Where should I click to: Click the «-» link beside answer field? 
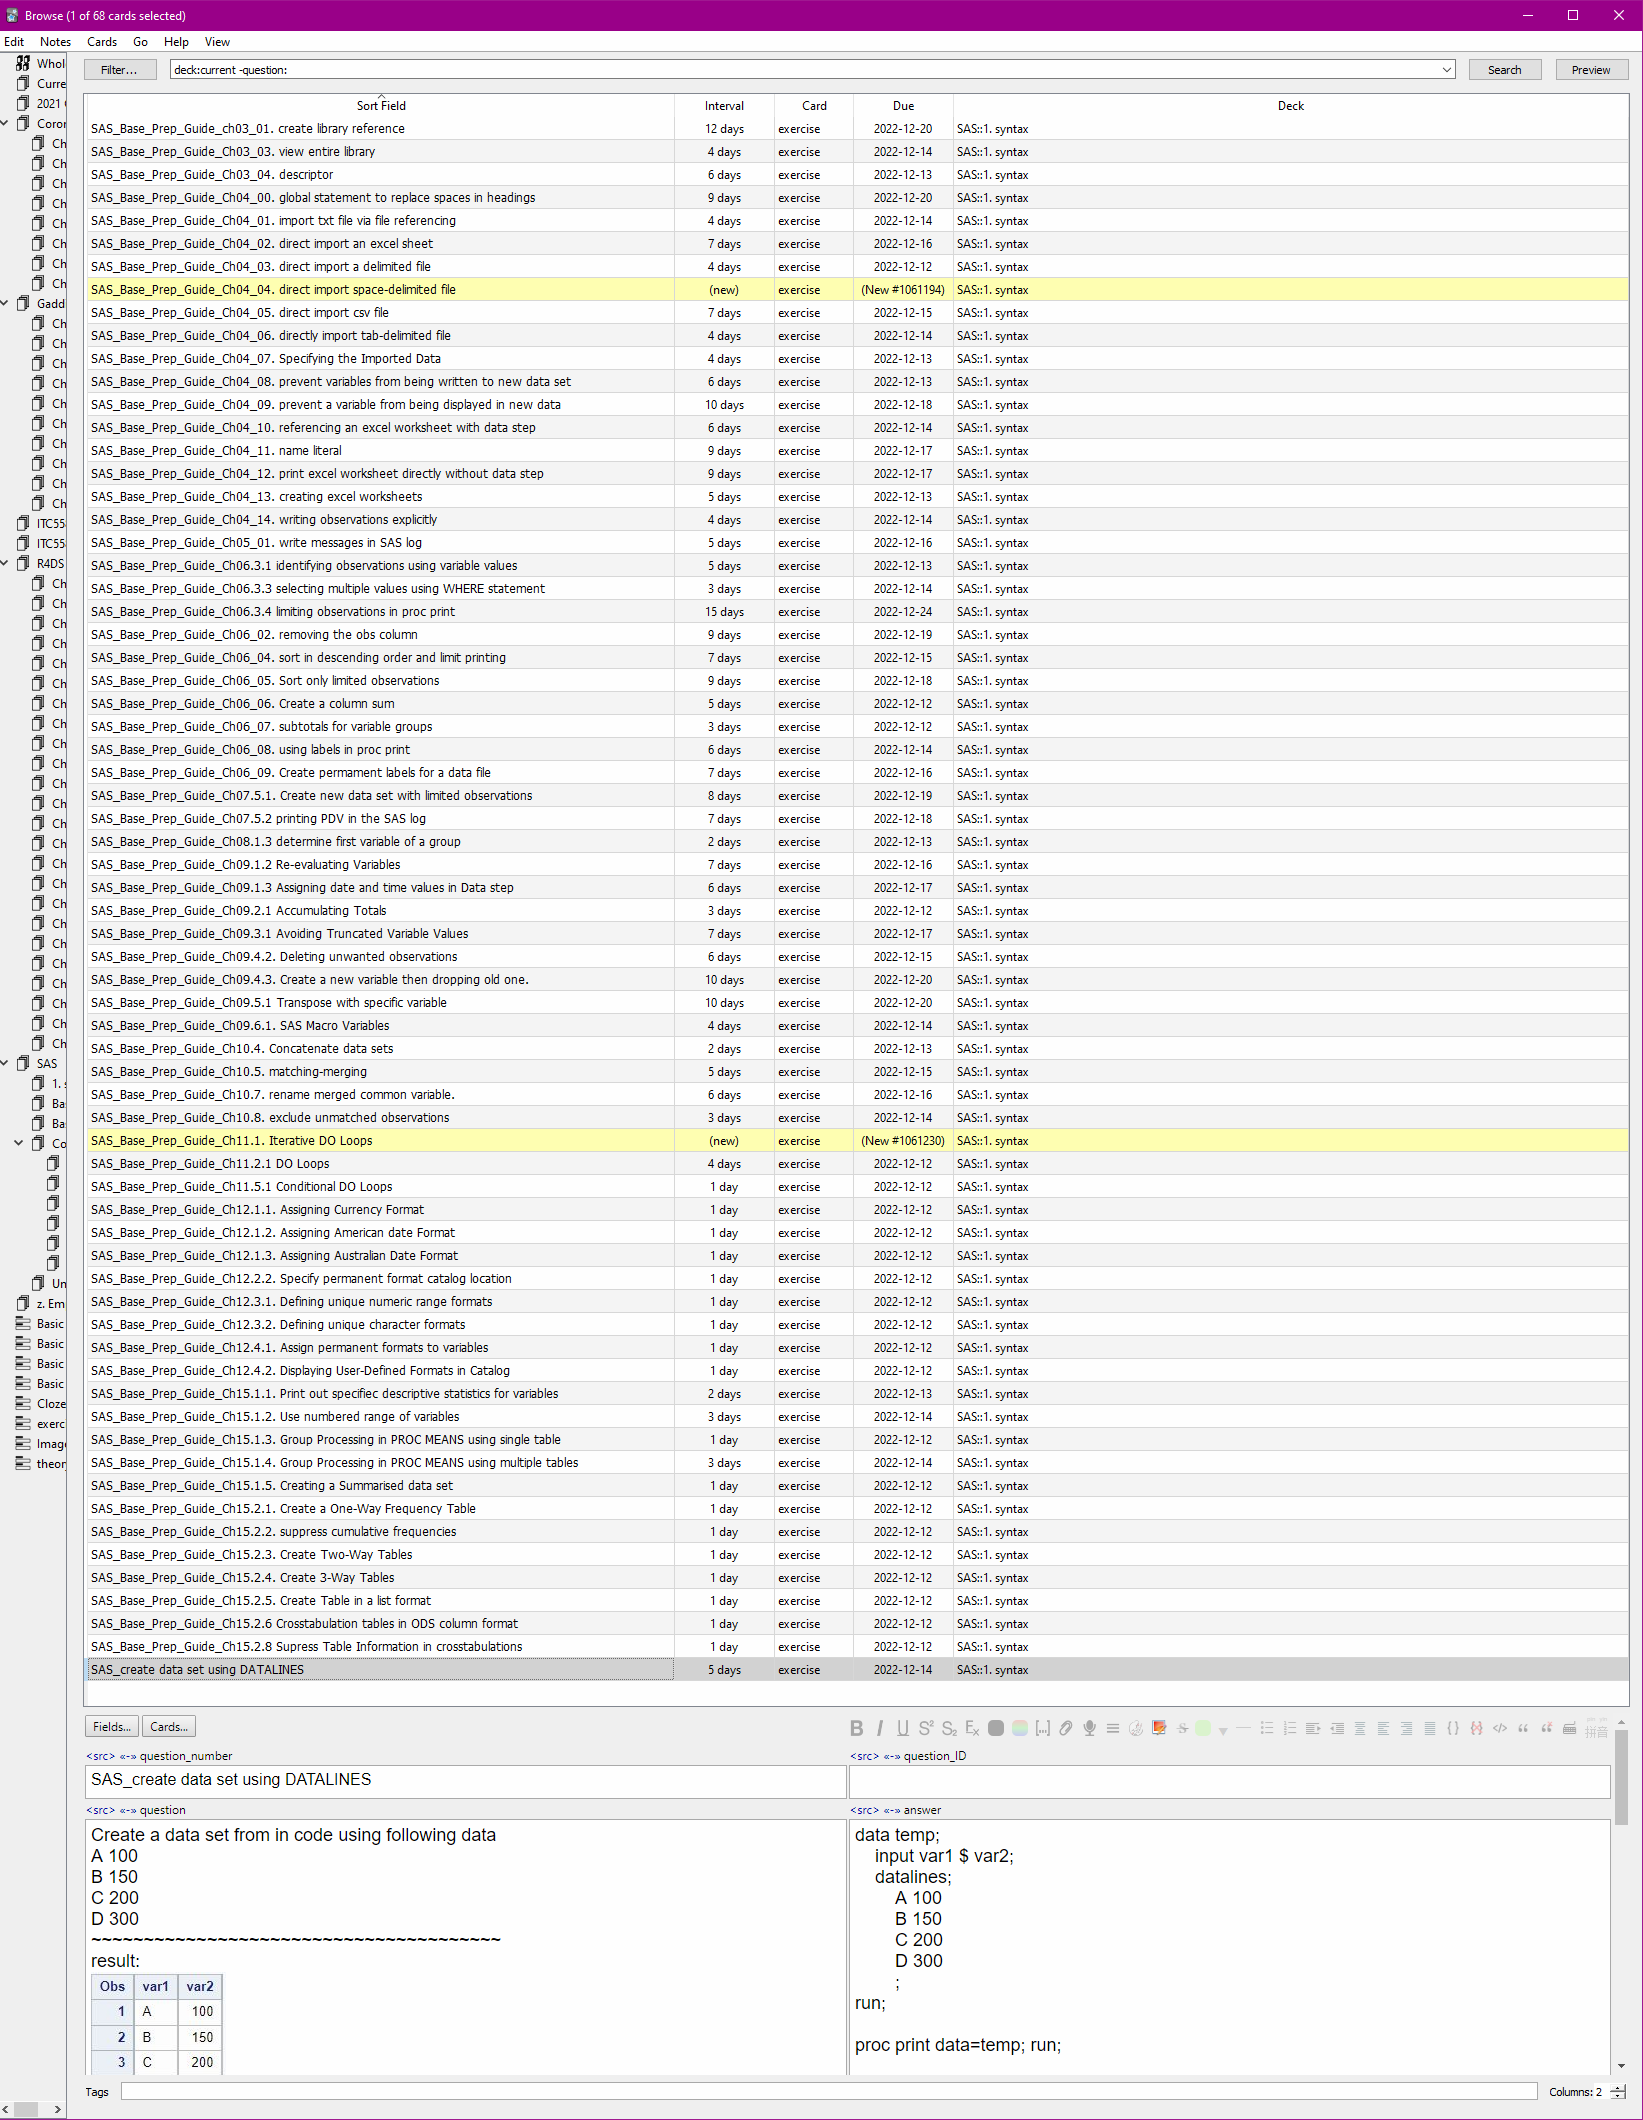[x=891, y=1810]
